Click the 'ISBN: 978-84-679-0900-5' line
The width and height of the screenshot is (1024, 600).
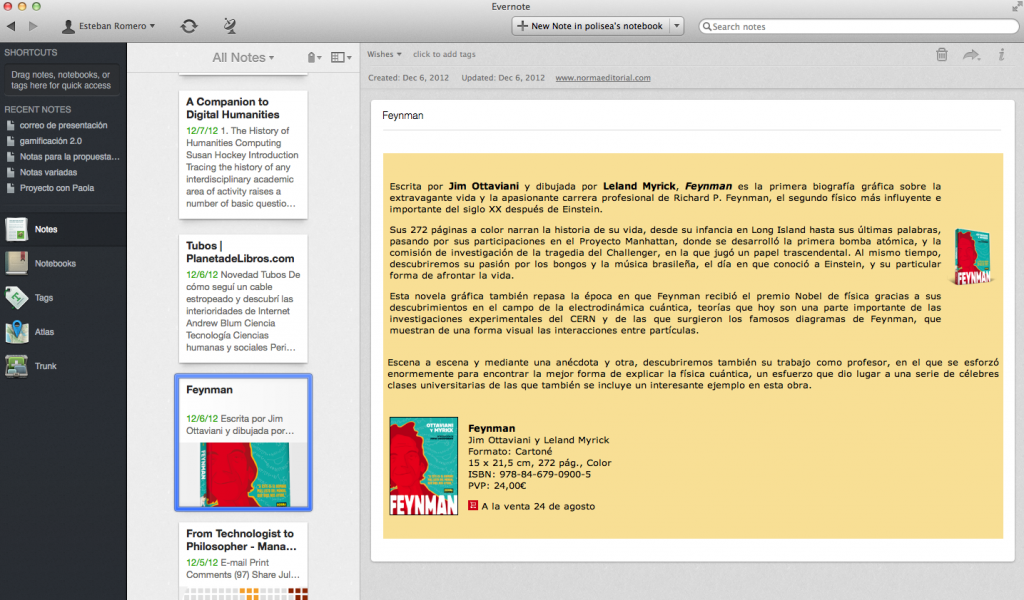coord(530,475)
